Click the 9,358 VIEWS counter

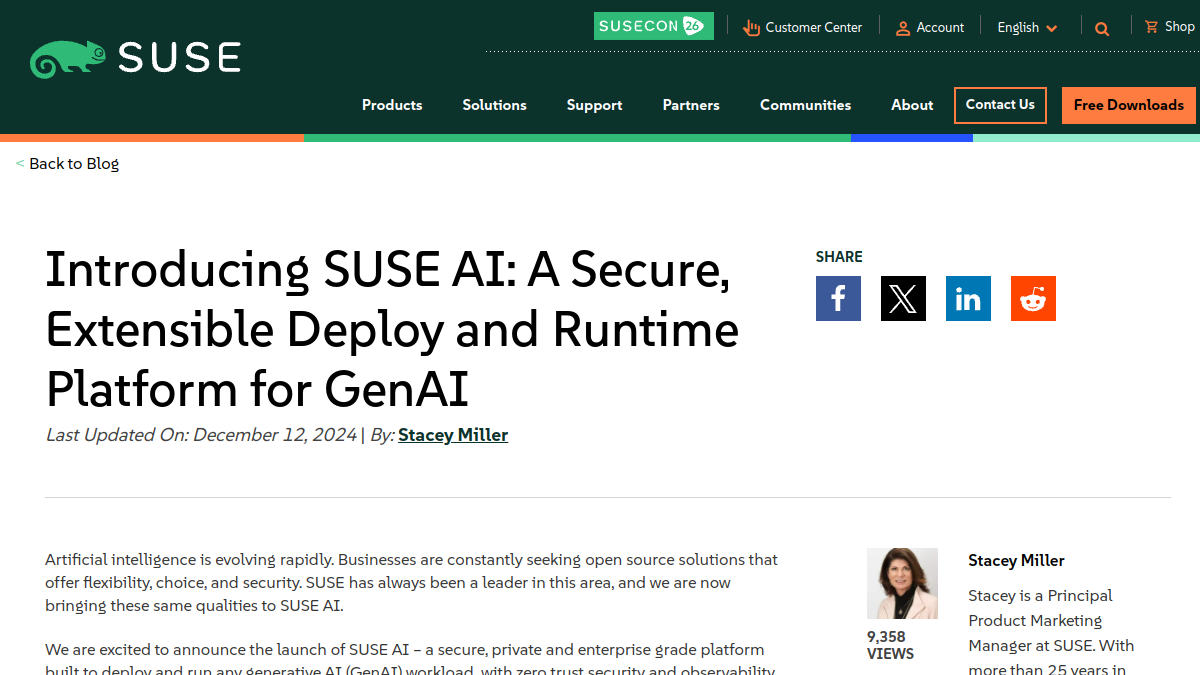pos(890,645)
